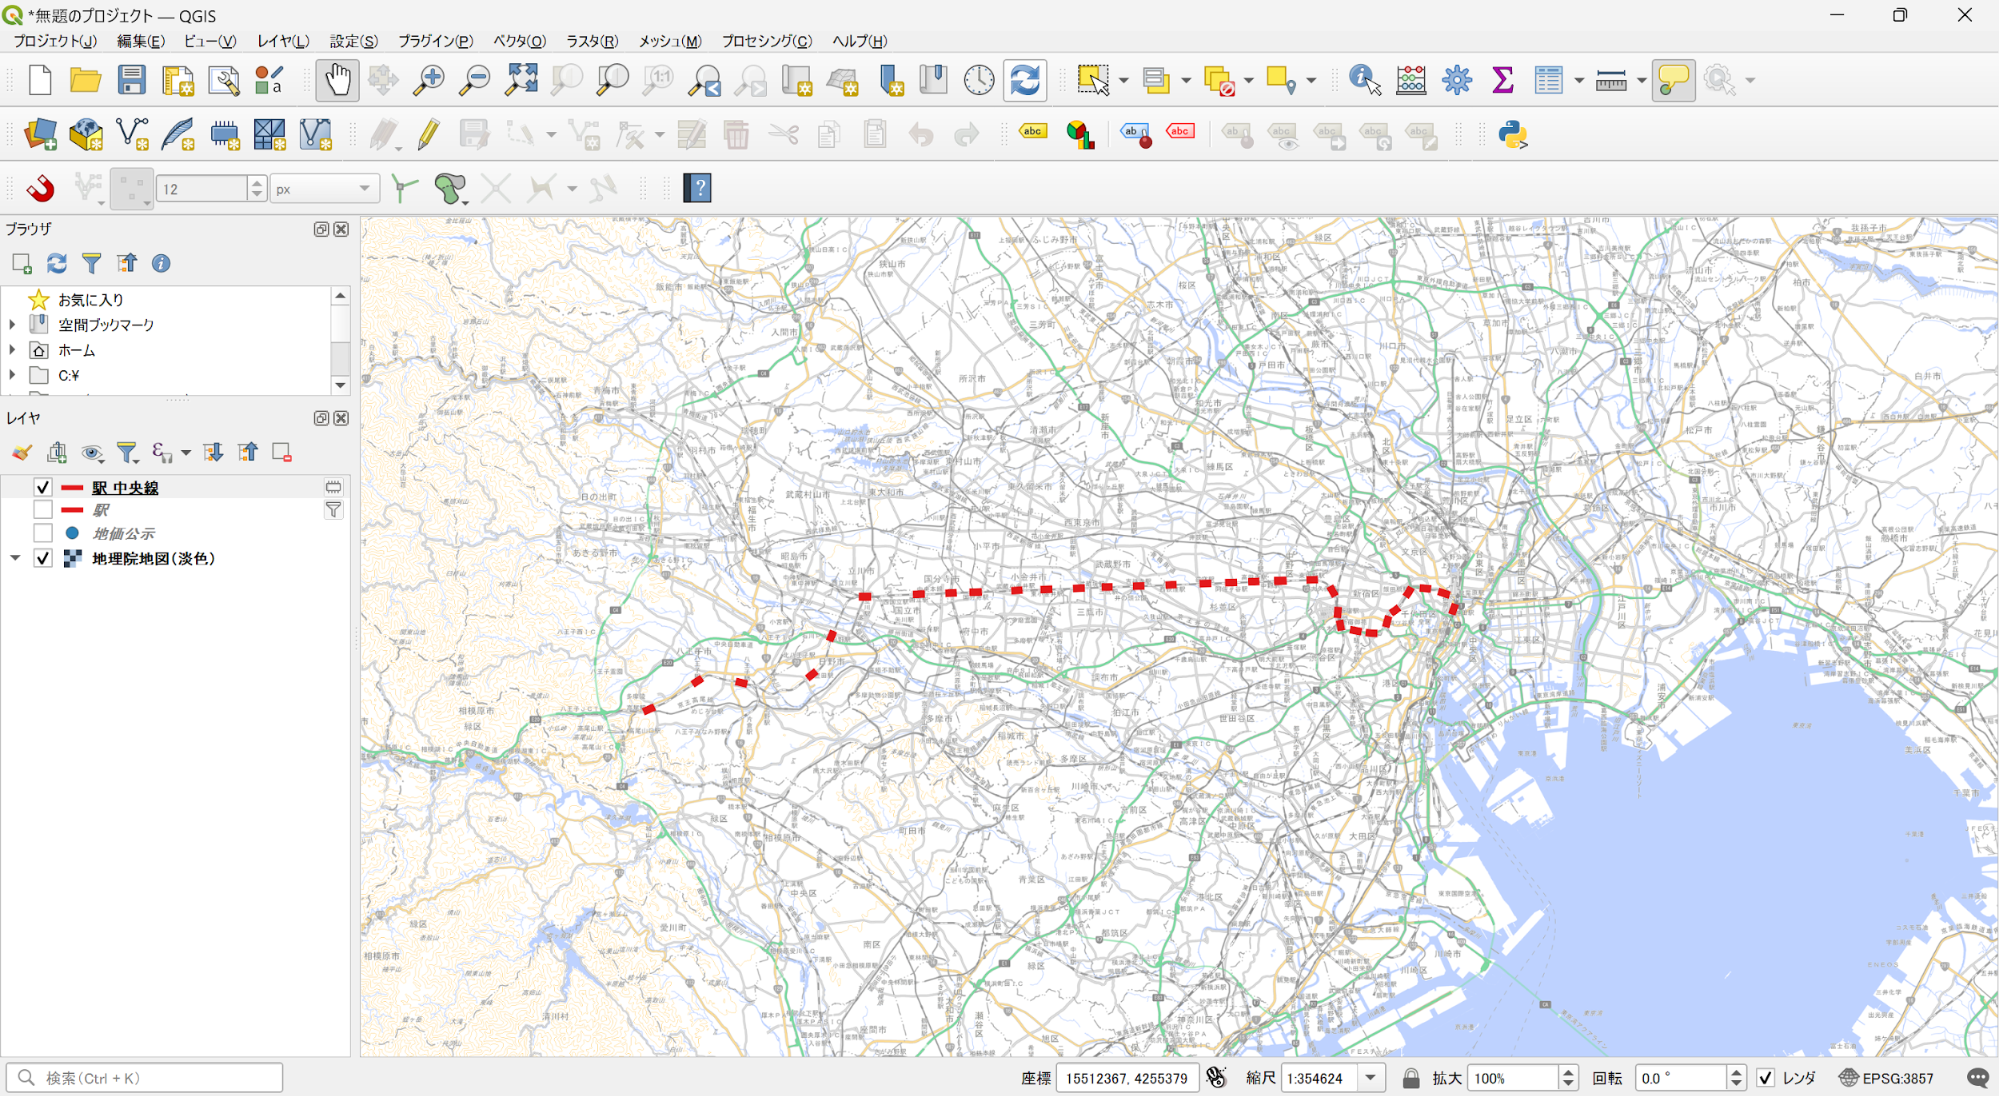Refresh the Browser panel
Image resolution: width=1999 pixels, height=1097 pixels.
coord(57,263)
